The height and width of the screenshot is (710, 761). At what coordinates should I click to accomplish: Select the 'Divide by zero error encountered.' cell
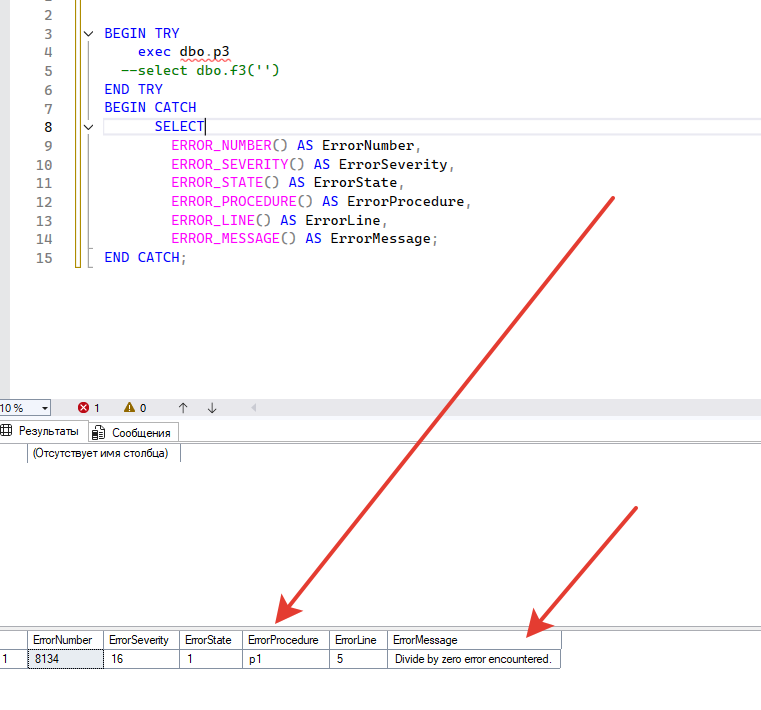point(473,659)
